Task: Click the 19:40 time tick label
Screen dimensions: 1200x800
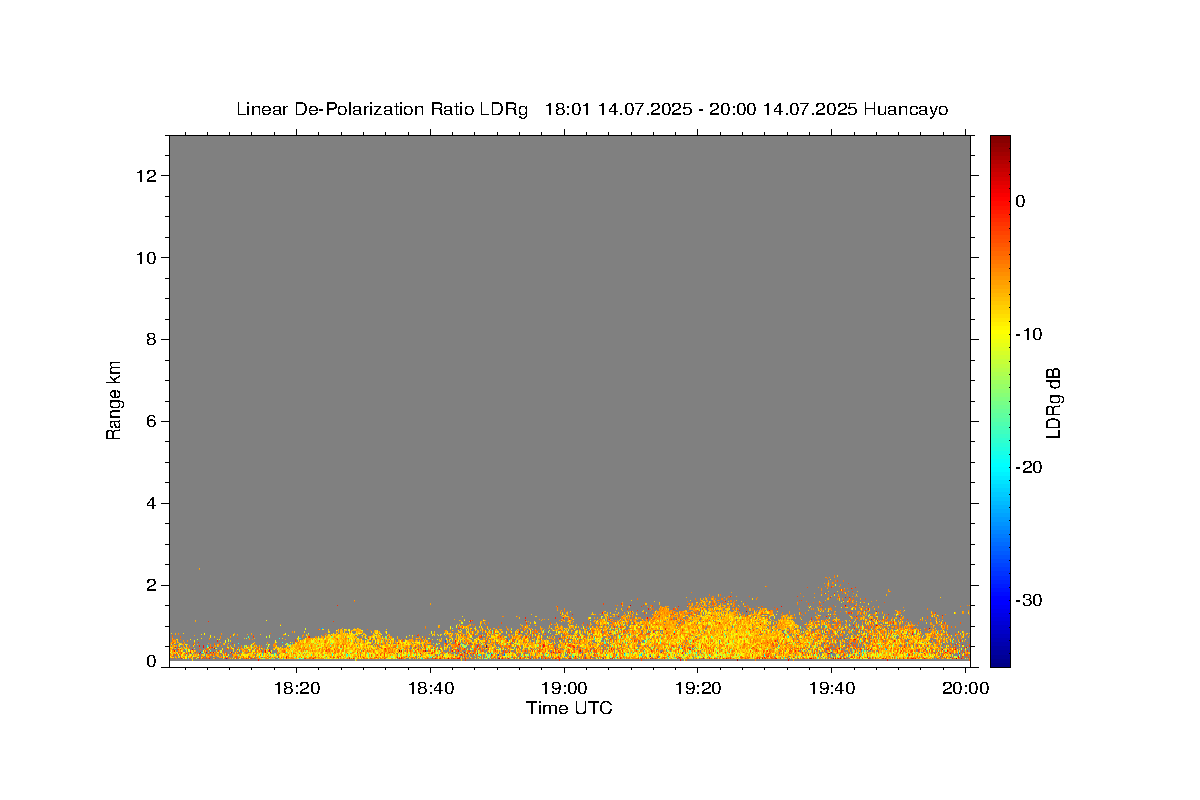Action: click(832, 688)
